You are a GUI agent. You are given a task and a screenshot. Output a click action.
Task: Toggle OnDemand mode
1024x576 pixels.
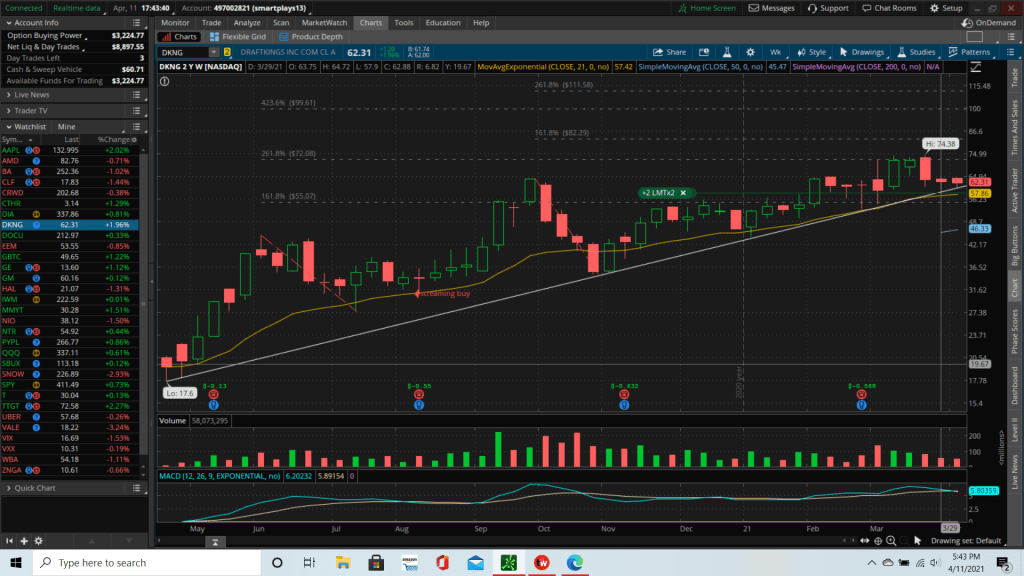(995, 22)
